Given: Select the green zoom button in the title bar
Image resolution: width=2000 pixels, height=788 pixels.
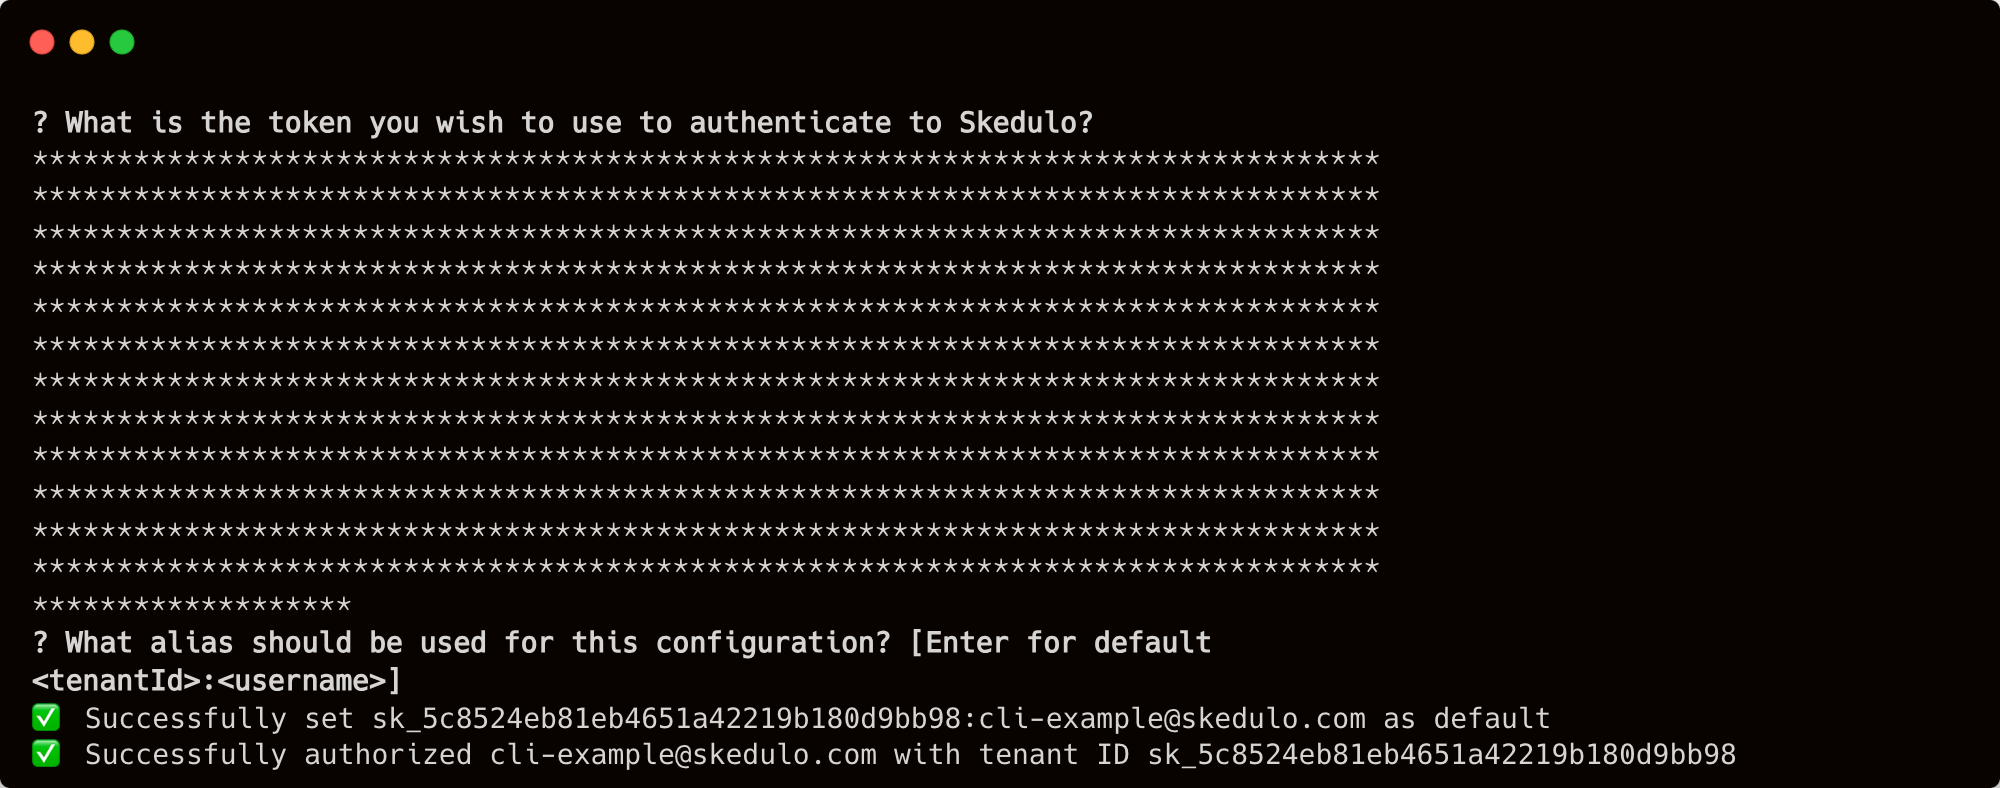Looking at the screenshot, I should click(x=121, y=43).
